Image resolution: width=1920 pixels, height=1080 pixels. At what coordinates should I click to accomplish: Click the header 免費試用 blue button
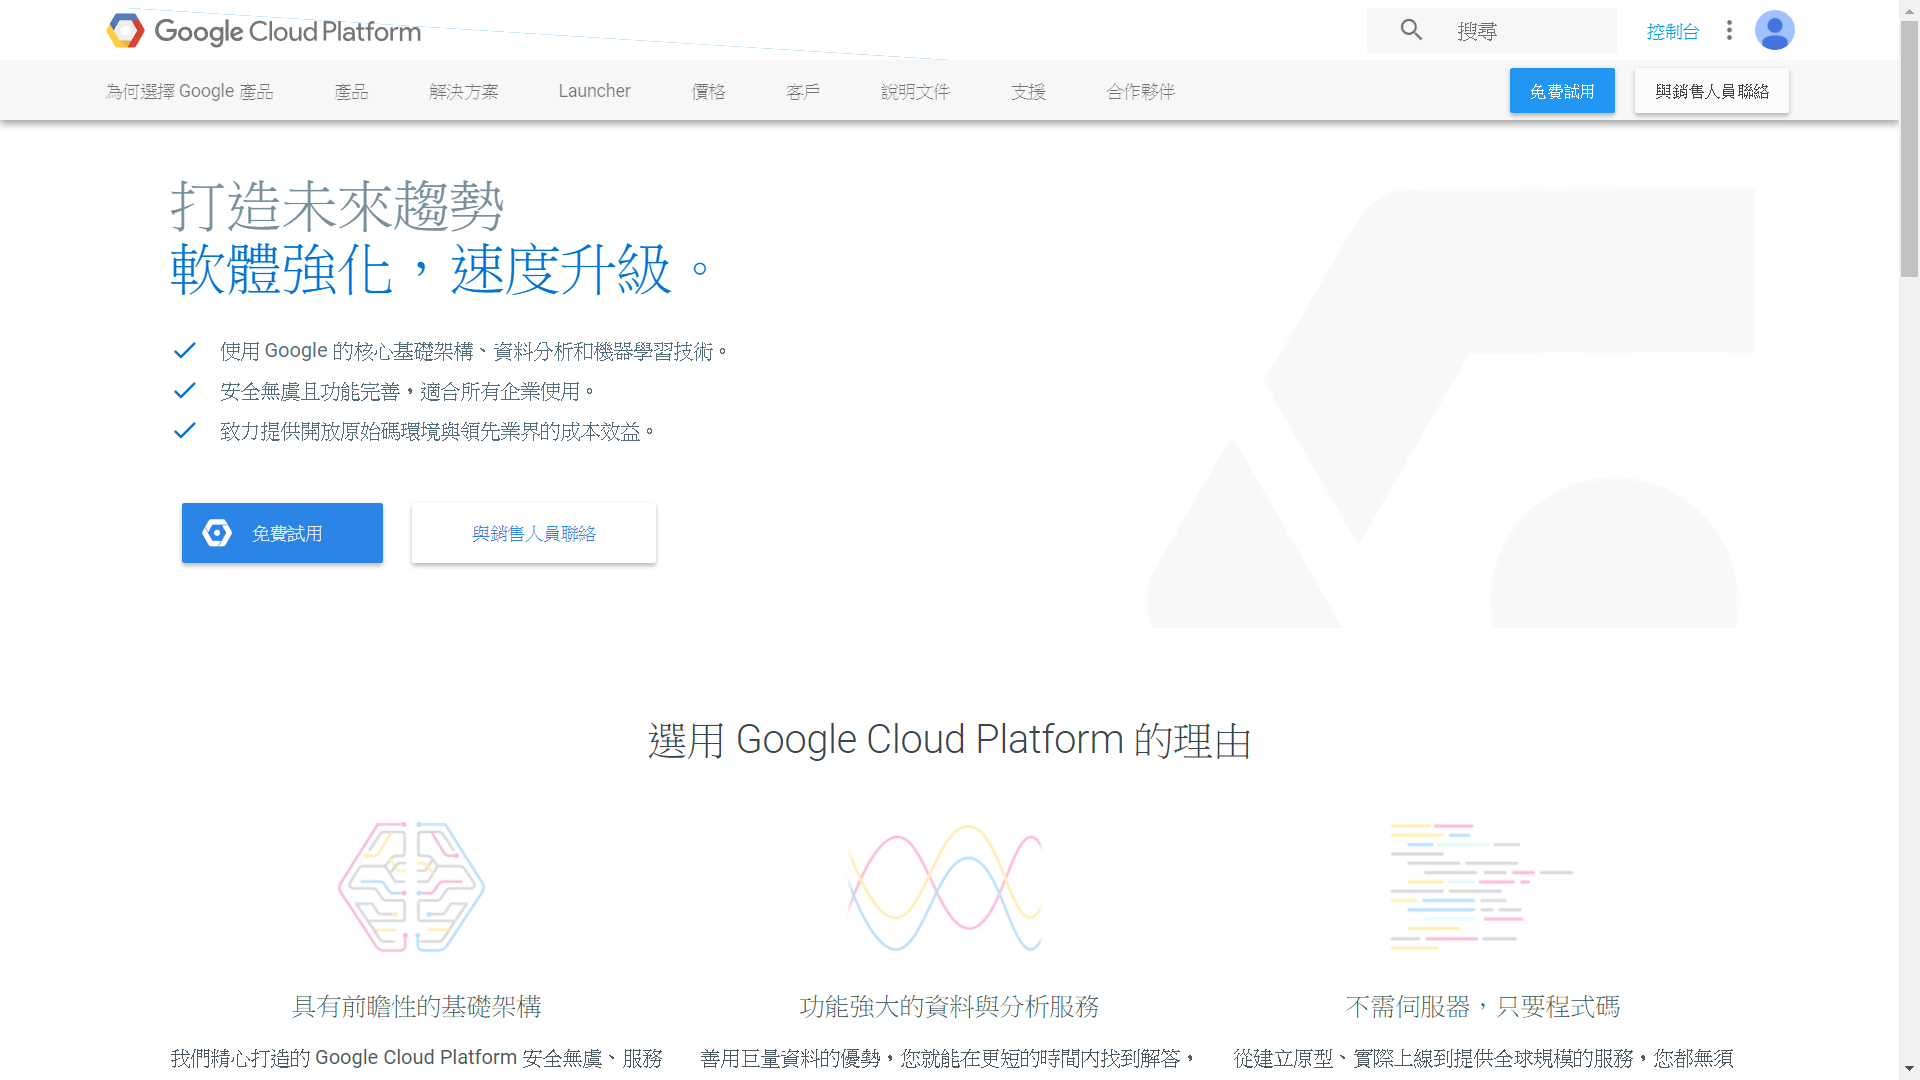tap(1562, 91)
